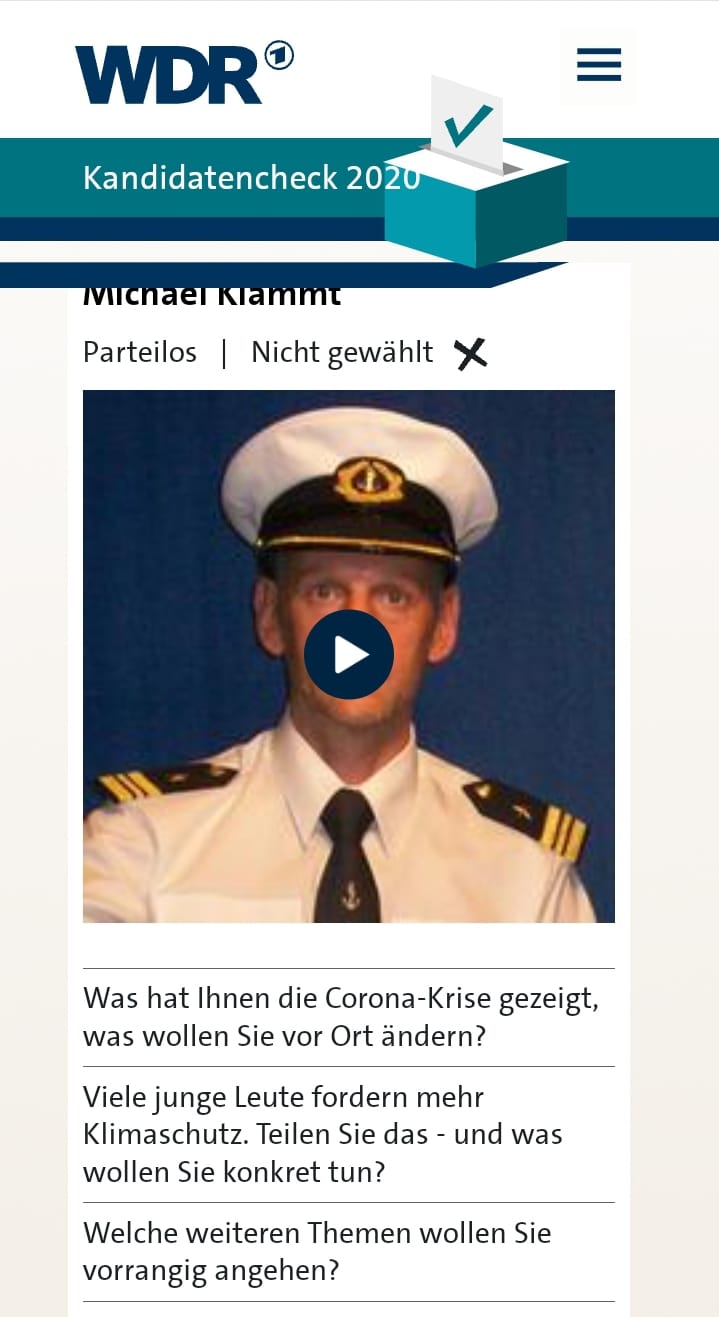Click the gold emblem on the captain's cap
719x1317 pixels.
point(369,480)
